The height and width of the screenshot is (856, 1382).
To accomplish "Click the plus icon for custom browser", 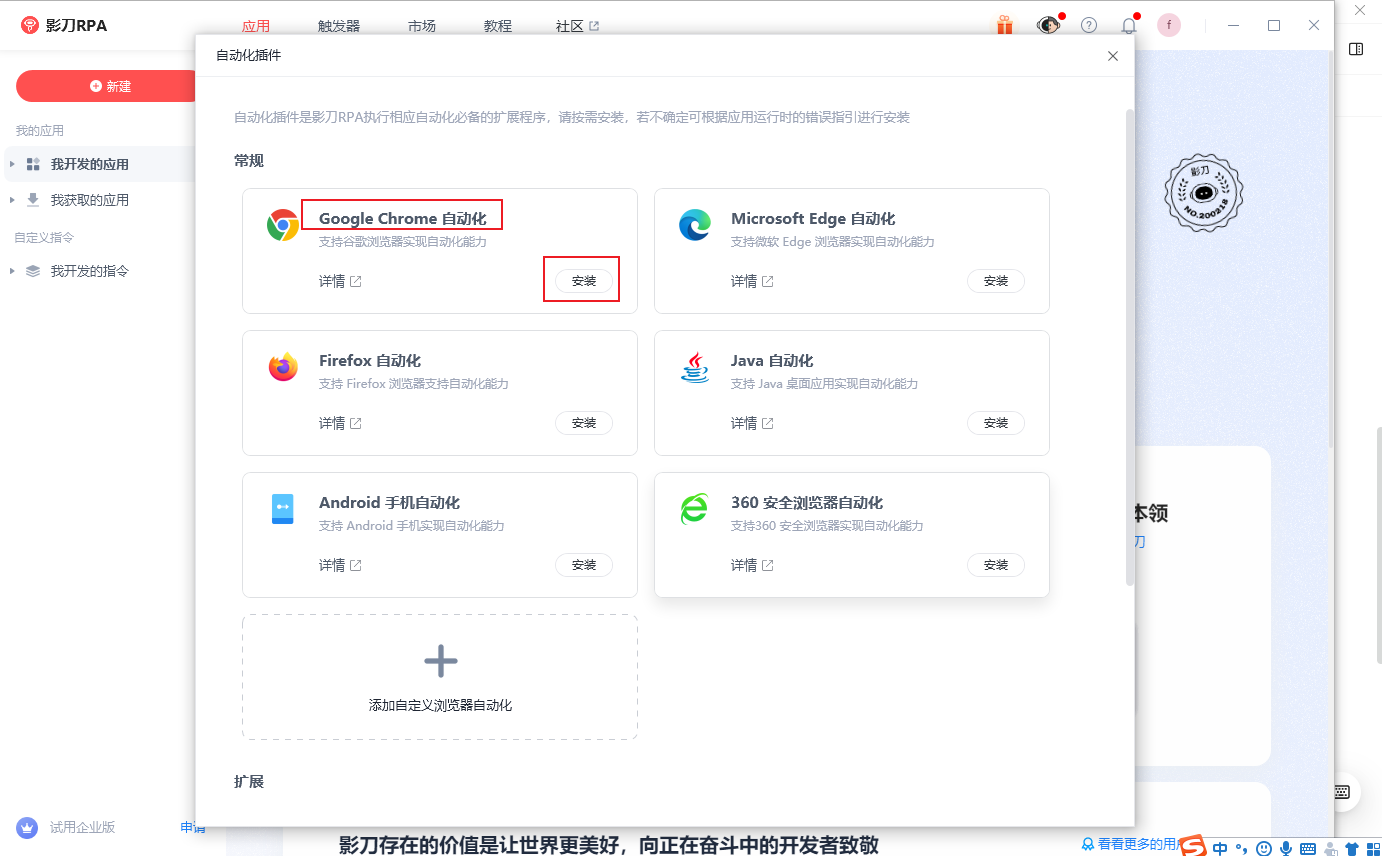I will pyautogui.click(x=440, y=660).
